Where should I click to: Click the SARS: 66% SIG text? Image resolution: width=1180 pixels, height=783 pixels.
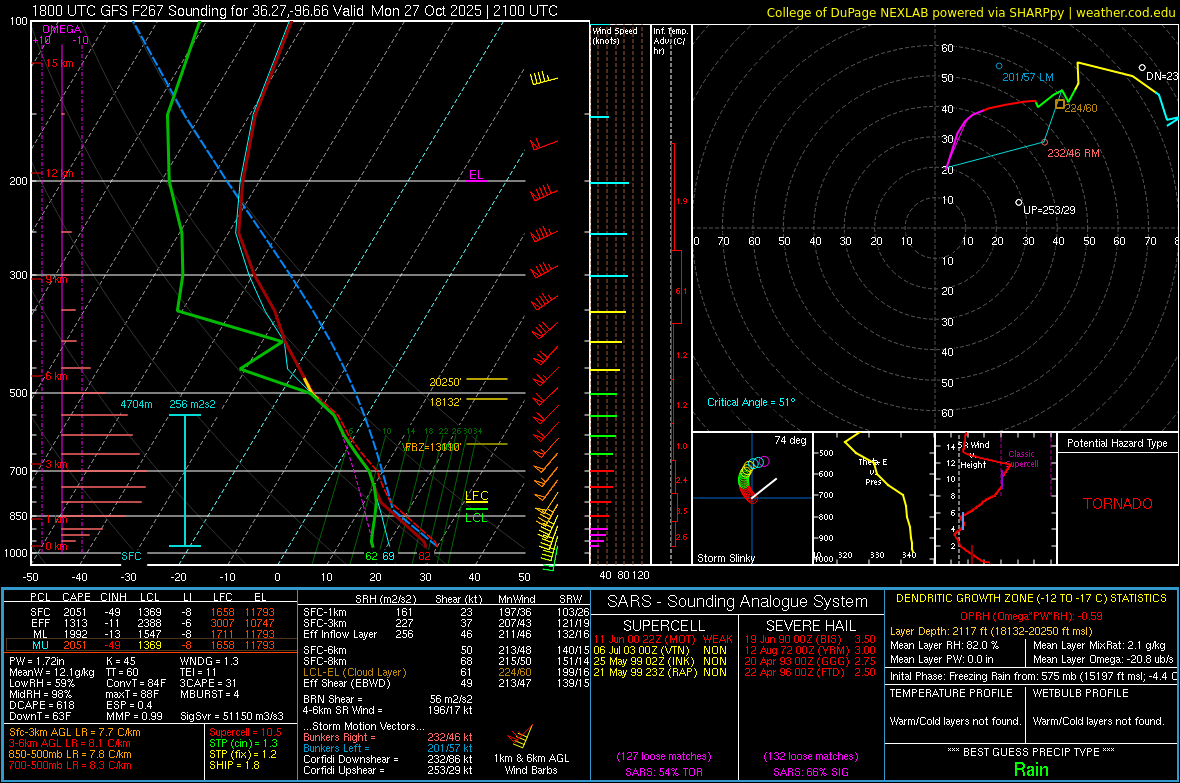(810, 772)
